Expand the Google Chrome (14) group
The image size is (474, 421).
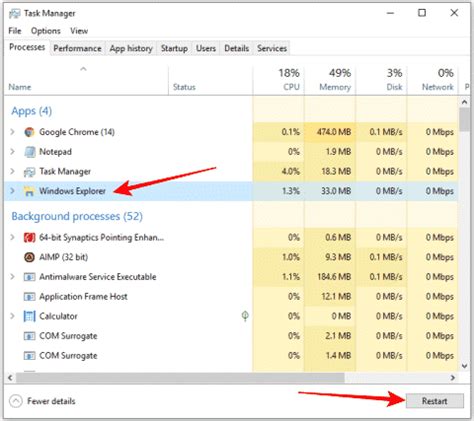13,132
